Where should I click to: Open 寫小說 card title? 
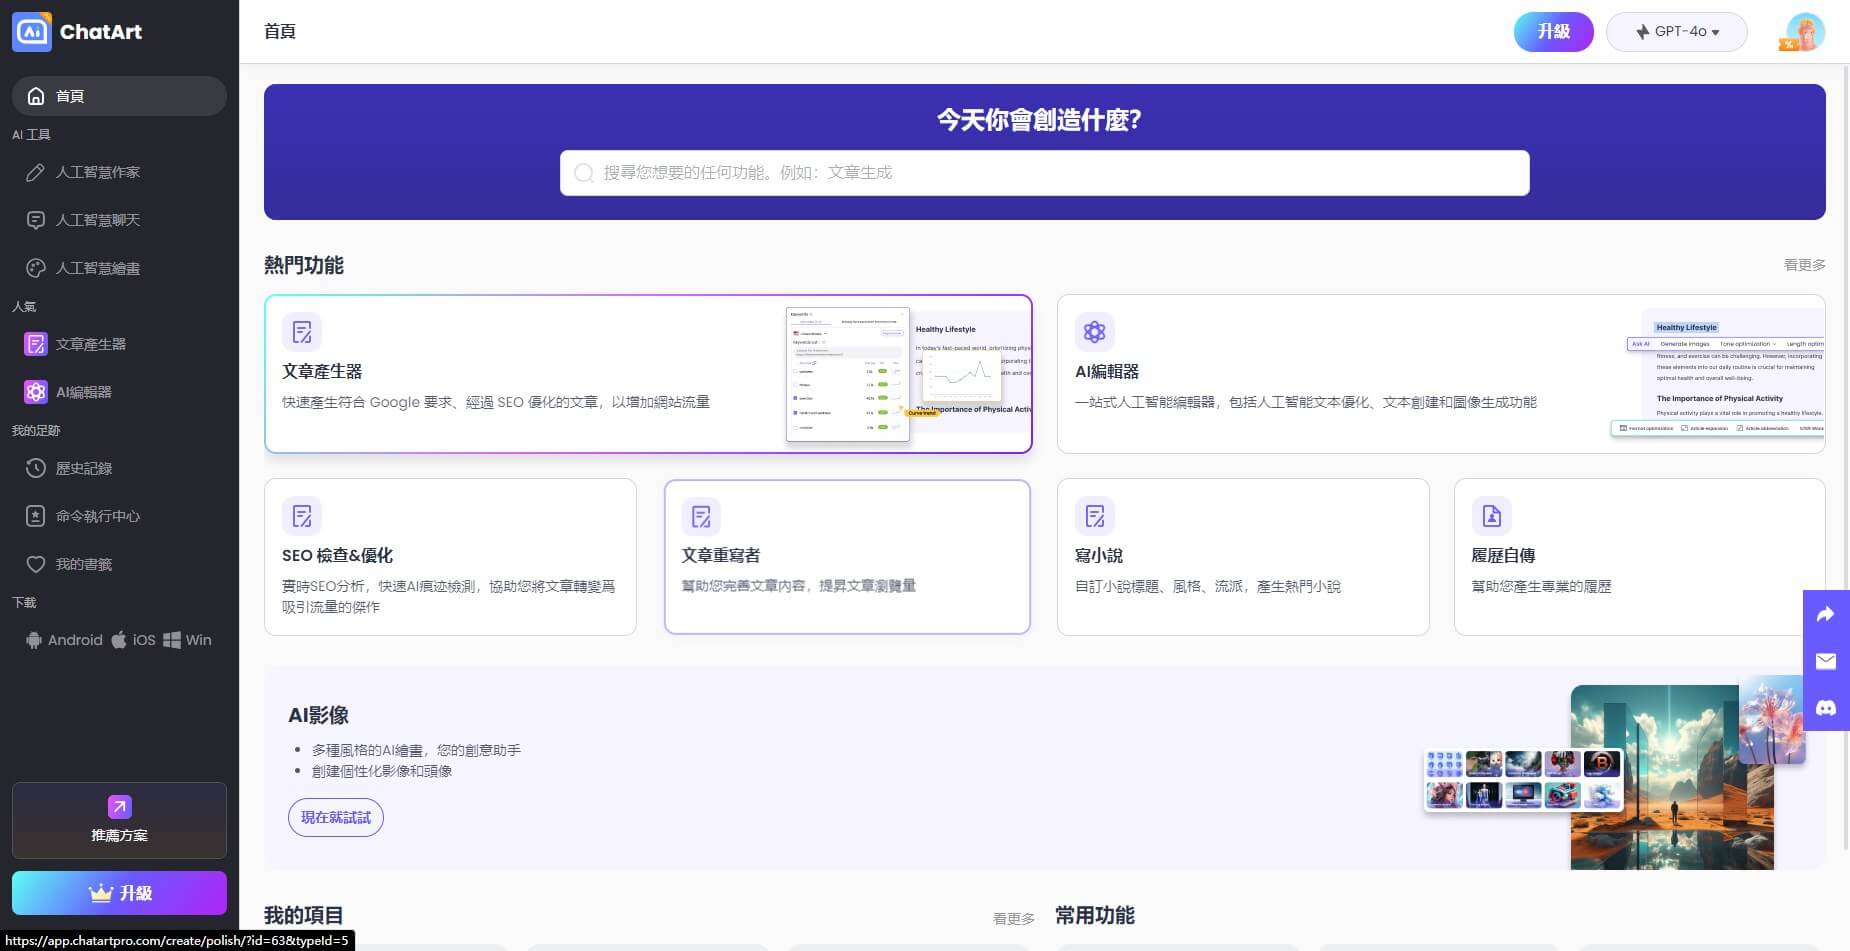(x=1098, y=555)
